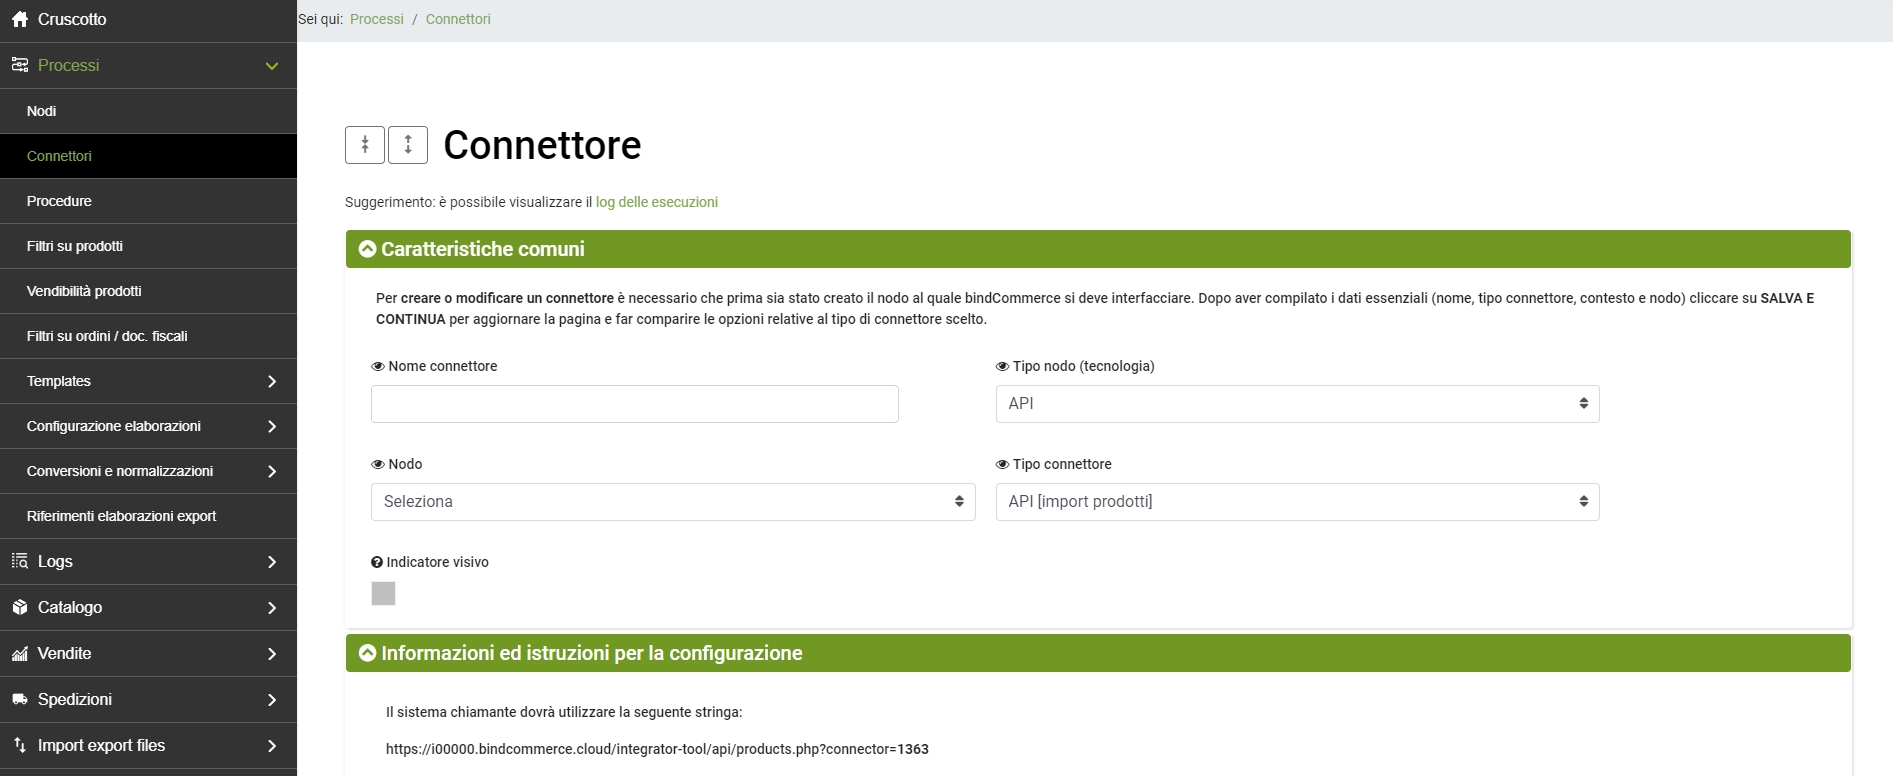
Task: Click the Processi breadcrumb link
Action: pos(376,19)
